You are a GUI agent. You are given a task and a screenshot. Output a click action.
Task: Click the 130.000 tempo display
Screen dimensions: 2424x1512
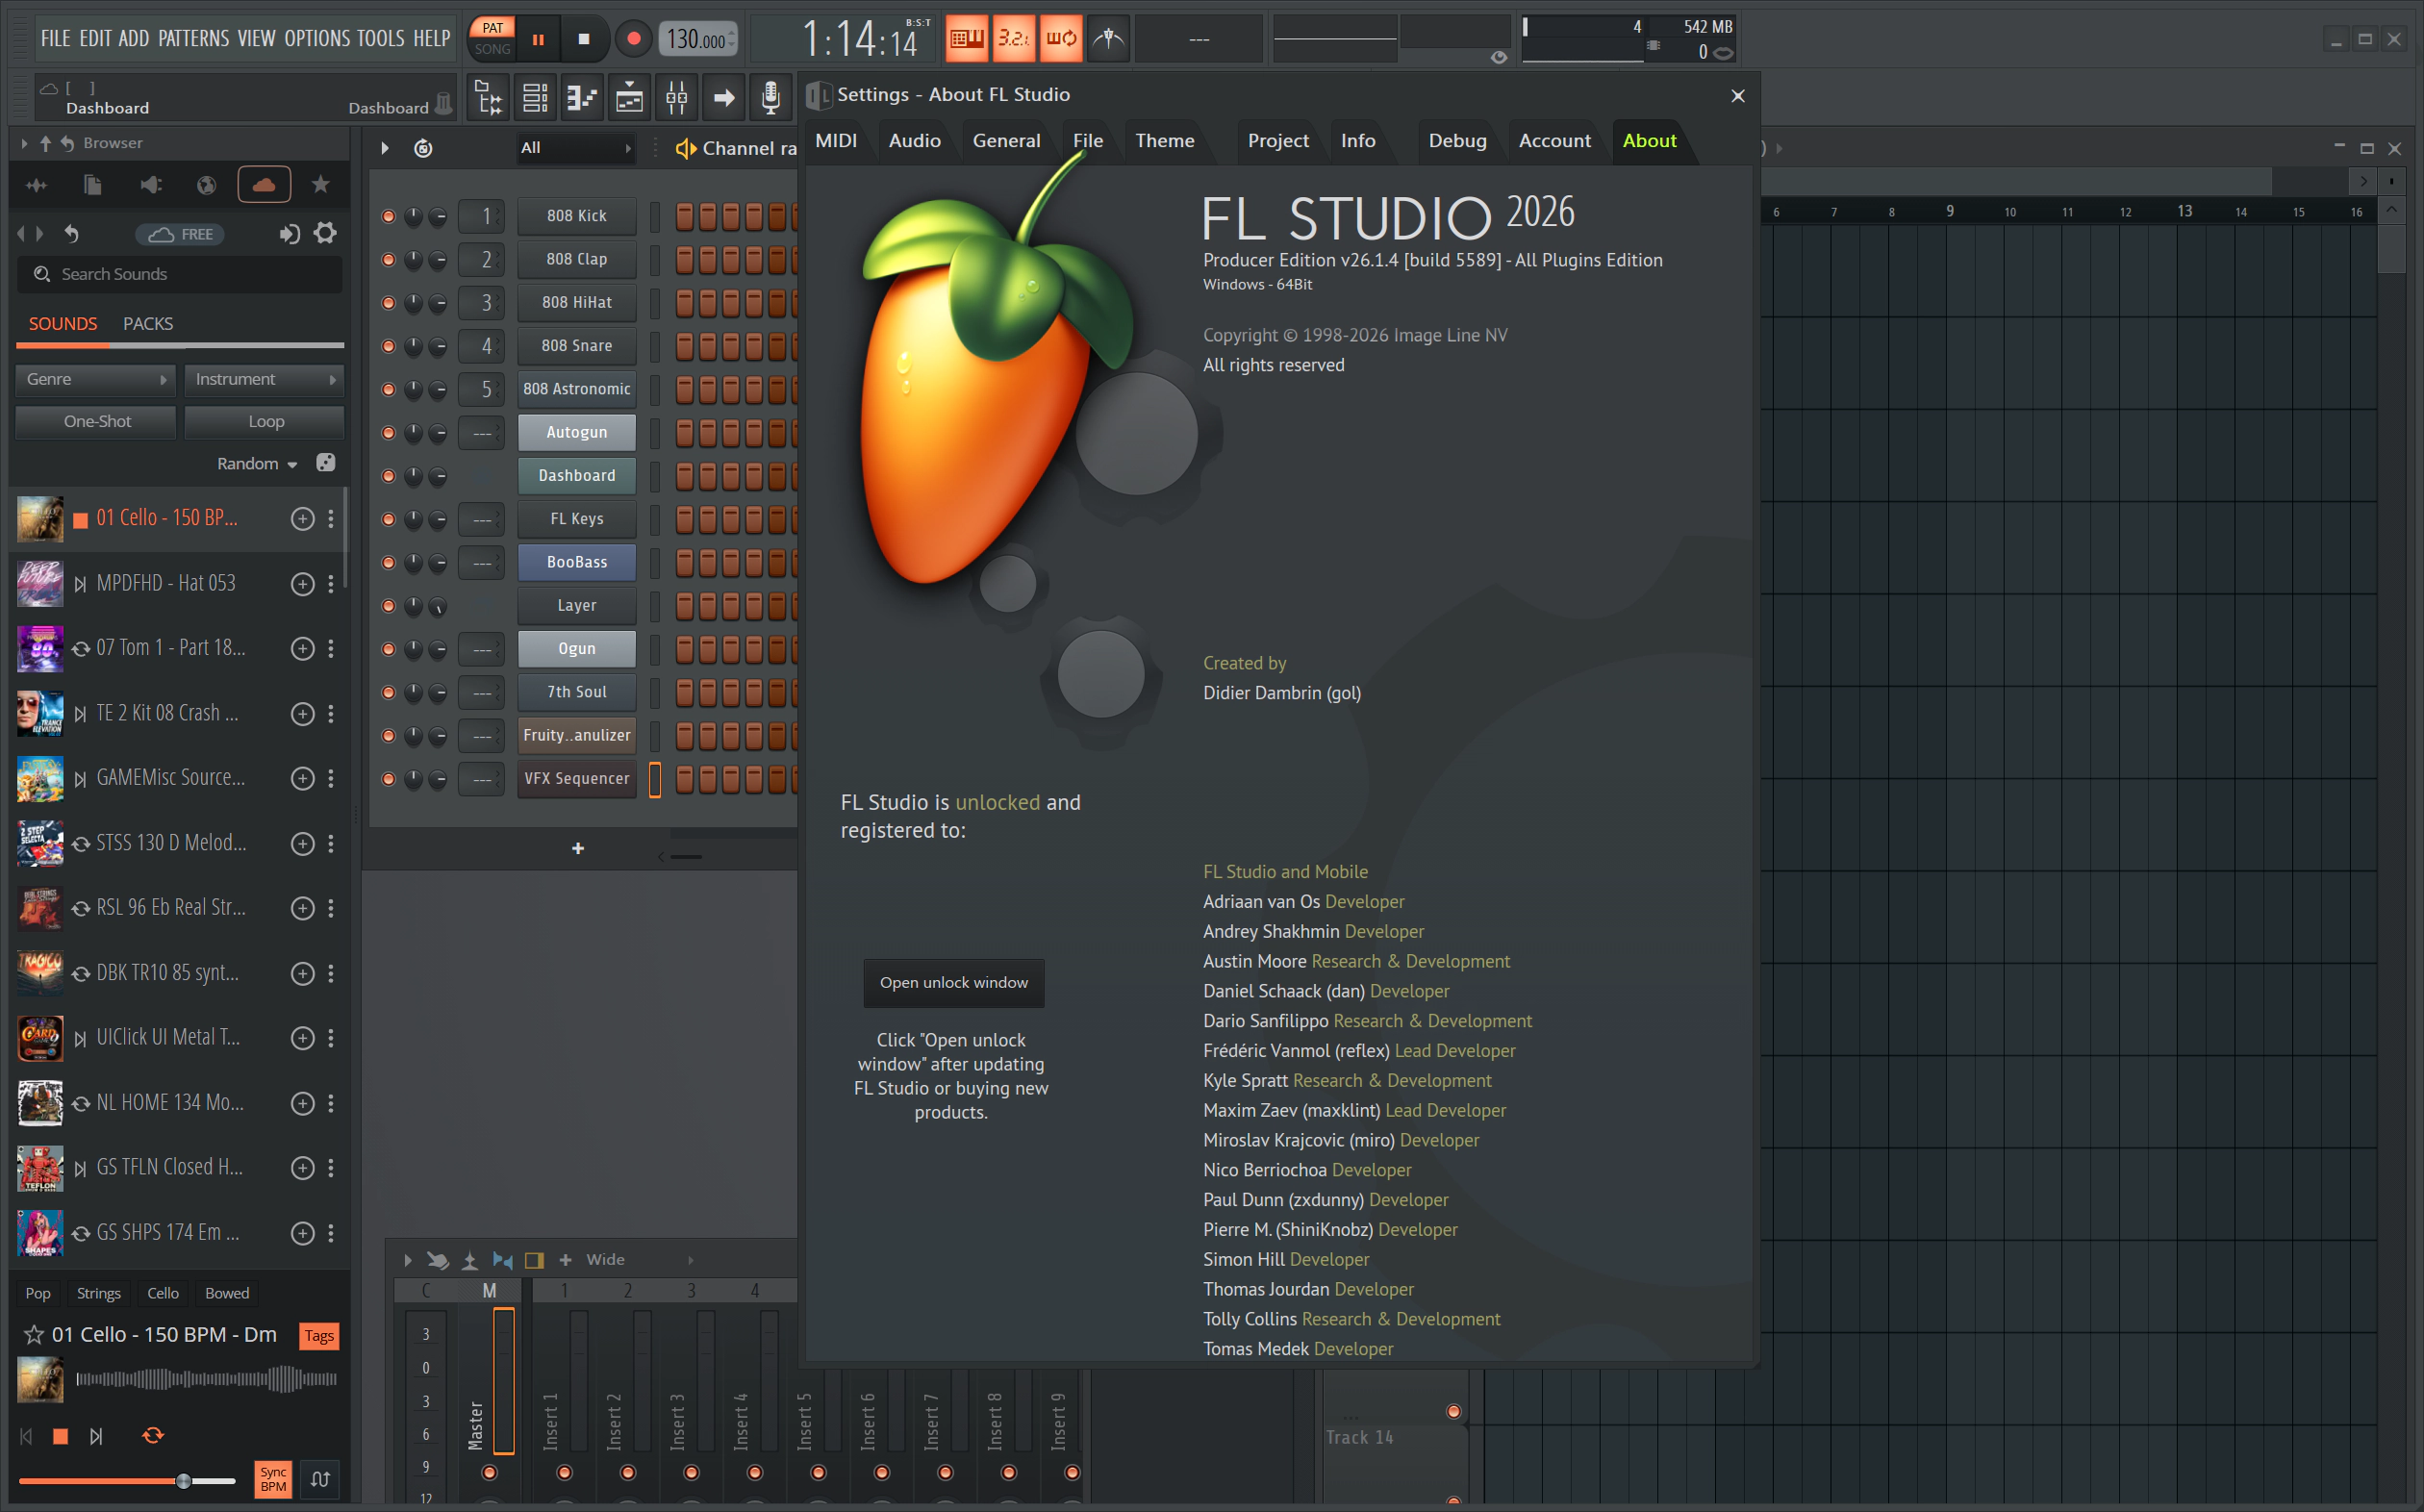pyautogui.click(x=698, y=40)
